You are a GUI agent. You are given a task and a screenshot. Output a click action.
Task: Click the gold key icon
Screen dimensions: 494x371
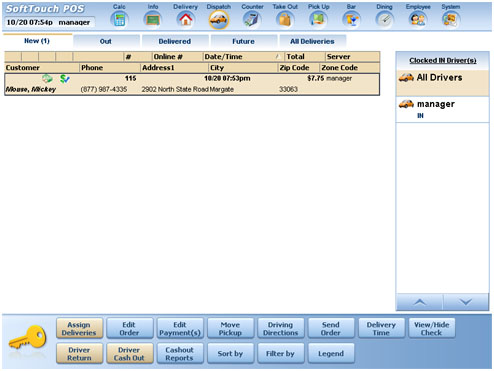click(x=28, y=338)
